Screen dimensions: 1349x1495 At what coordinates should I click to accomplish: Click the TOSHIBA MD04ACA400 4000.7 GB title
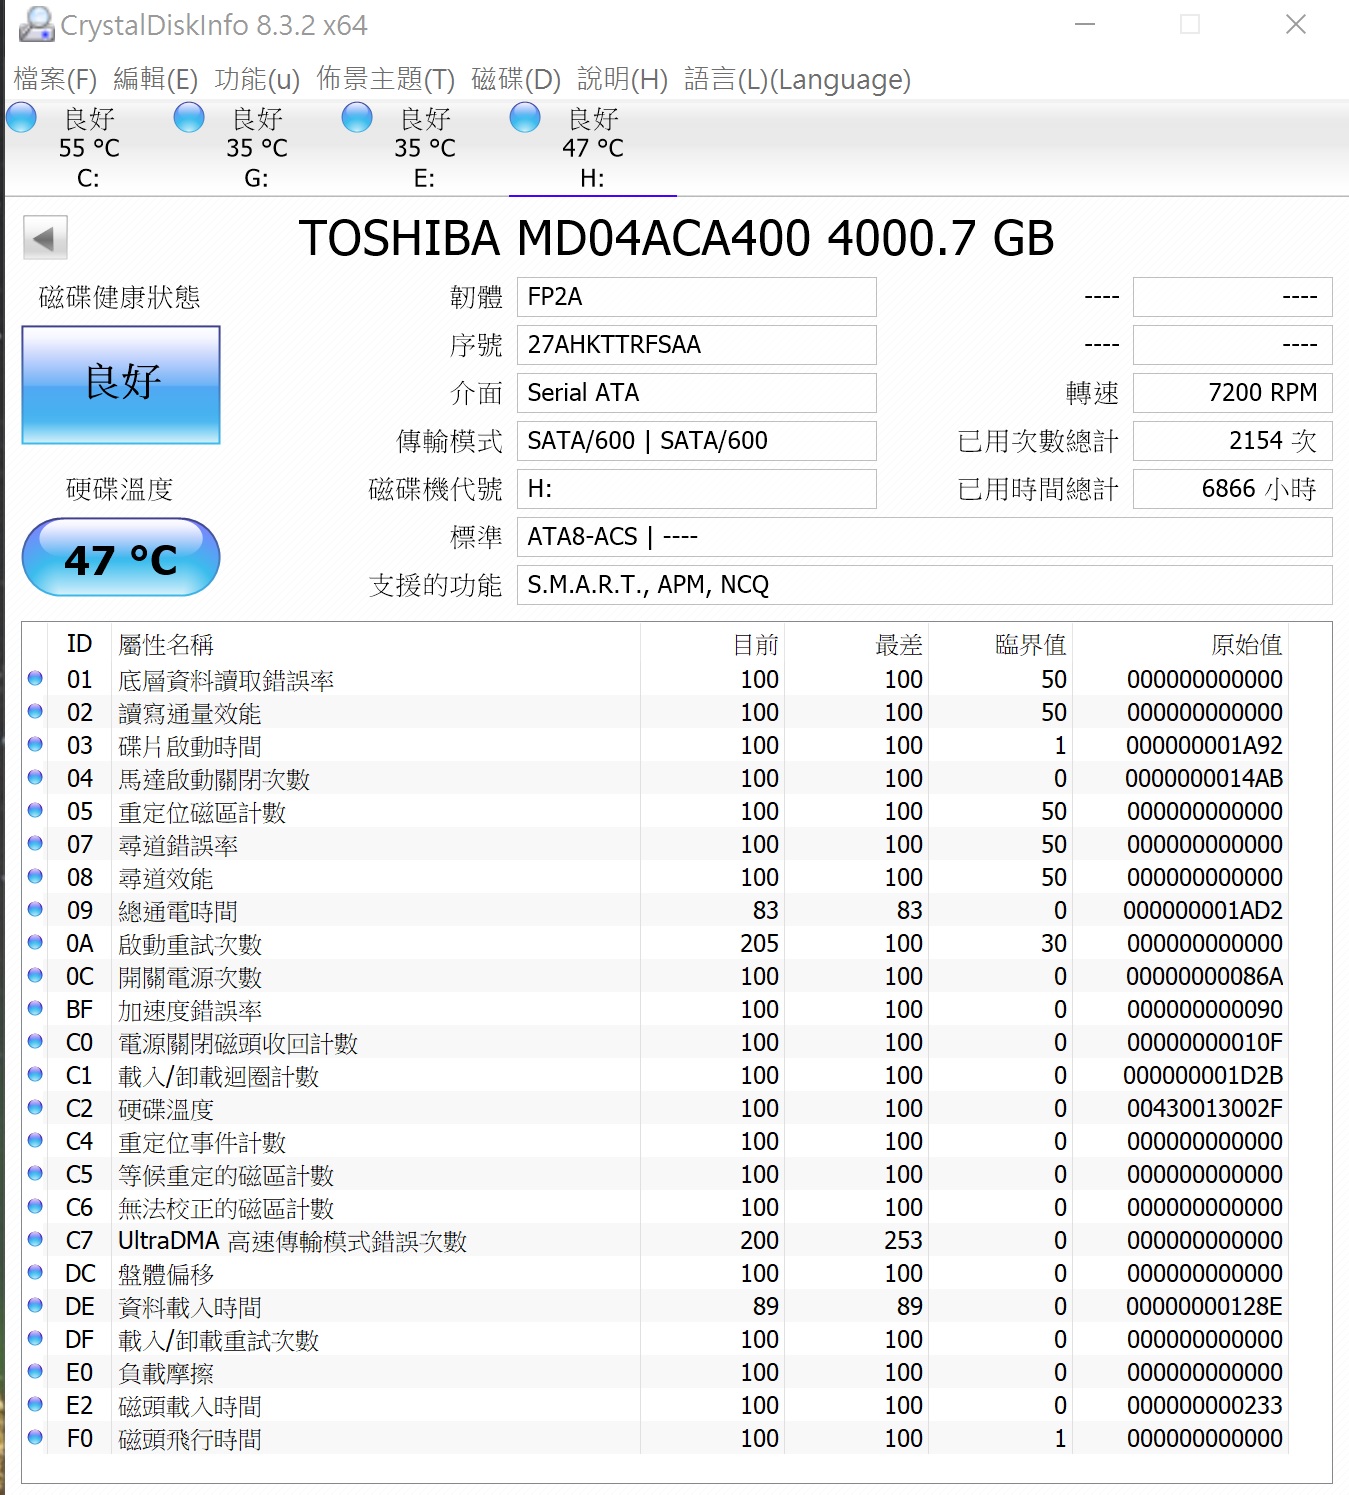[676, 238]
